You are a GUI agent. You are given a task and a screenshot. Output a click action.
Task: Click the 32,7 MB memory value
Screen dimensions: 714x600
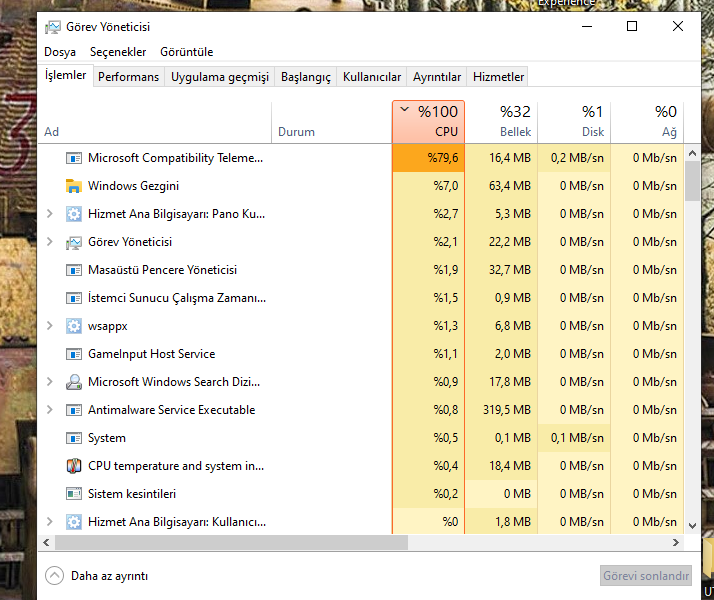pyautogui.click(x=510, y=270)
